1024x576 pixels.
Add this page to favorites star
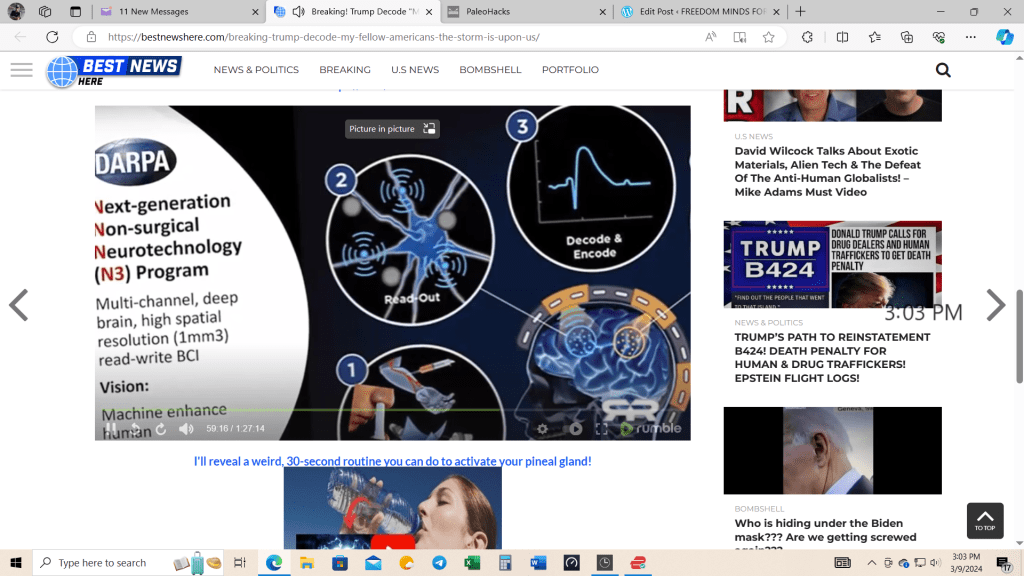[768, 37]
